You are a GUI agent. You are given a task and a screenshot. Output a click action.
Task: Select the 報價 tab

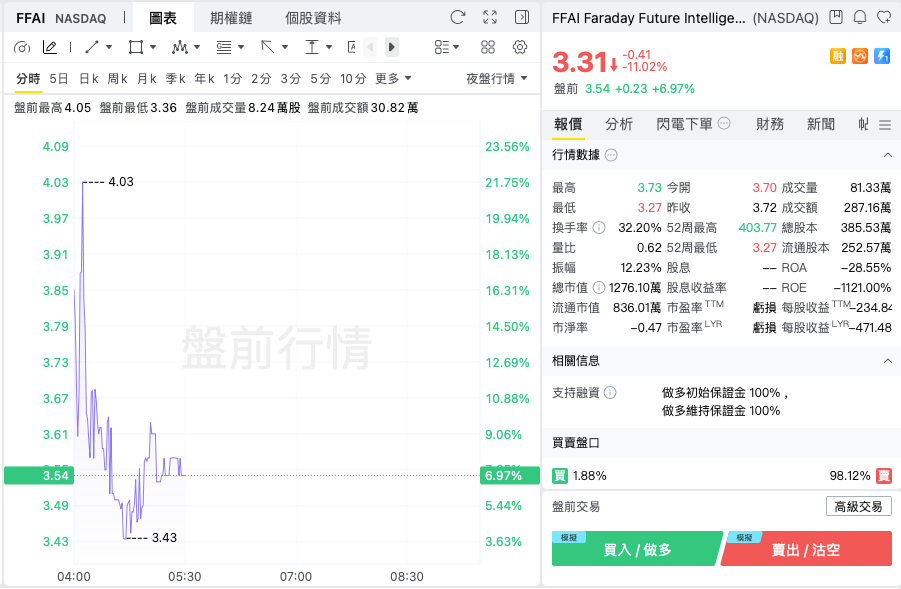click(x=568, y=124)
